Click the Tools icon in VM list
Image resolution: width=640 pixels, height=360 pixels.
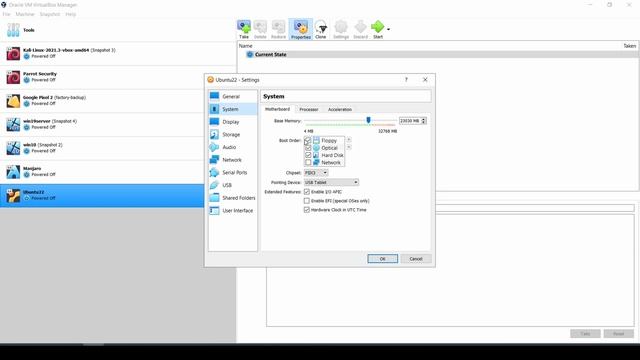(13, 30)
